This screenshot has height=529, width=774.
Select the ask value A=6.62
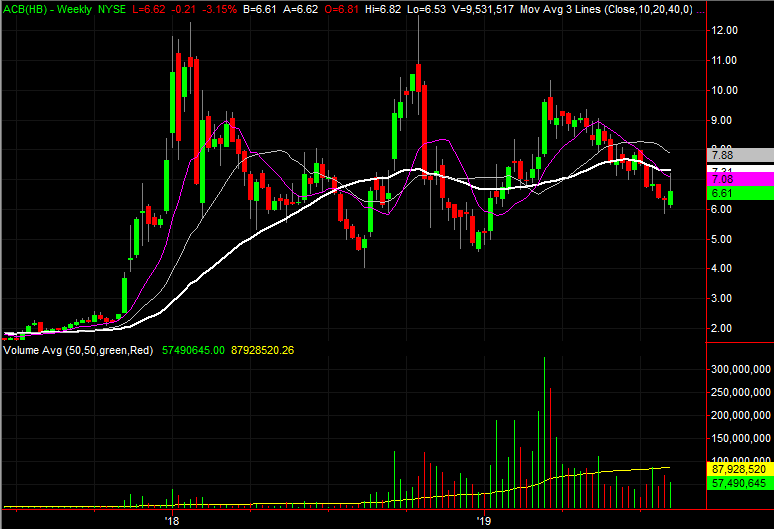click(x=301, y=9)
